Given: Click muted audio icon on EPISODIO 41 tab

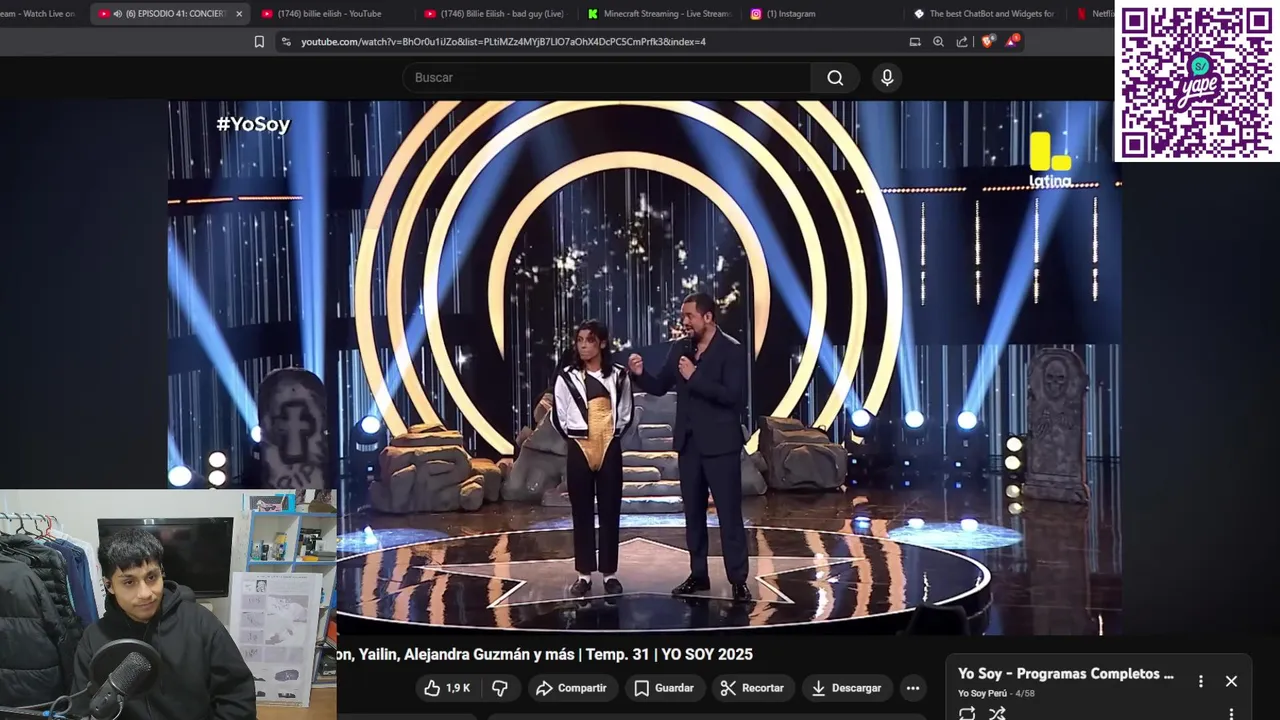Looking at the screenshot, I should pyautogui.click(x=117, y=14).
